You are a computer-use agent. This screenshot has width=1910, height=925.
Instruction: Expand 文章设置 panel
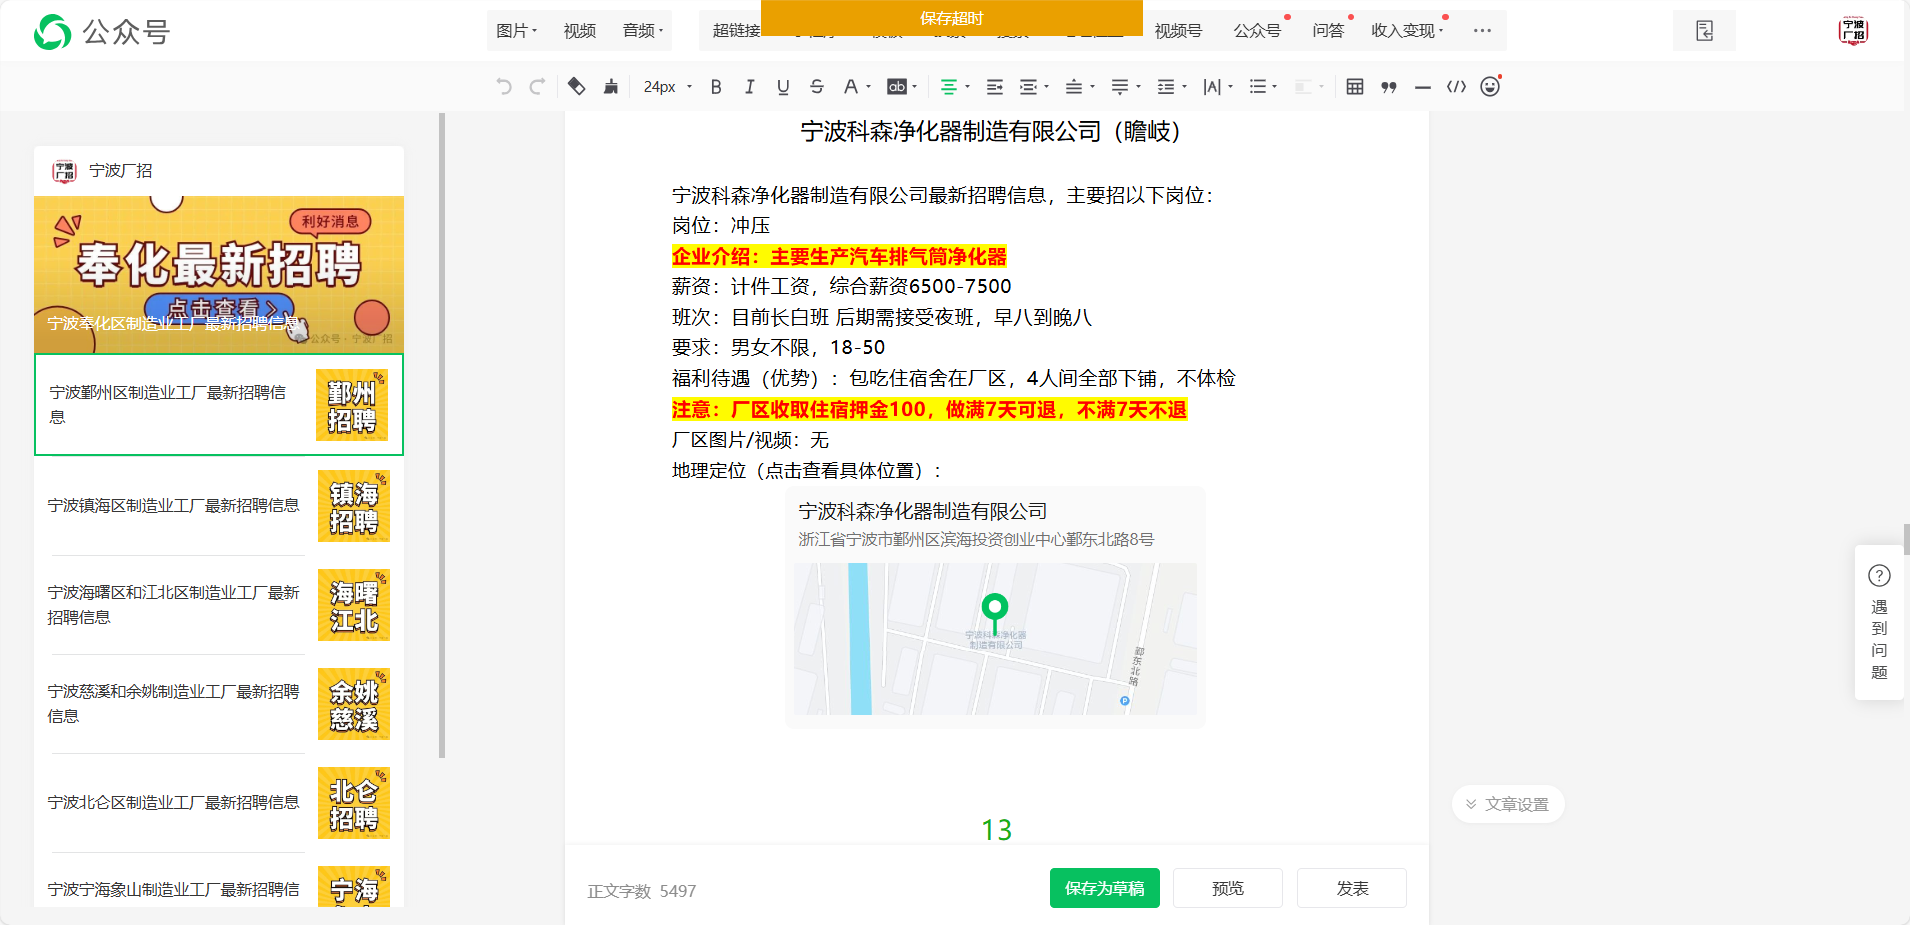tap(1508, 804)
